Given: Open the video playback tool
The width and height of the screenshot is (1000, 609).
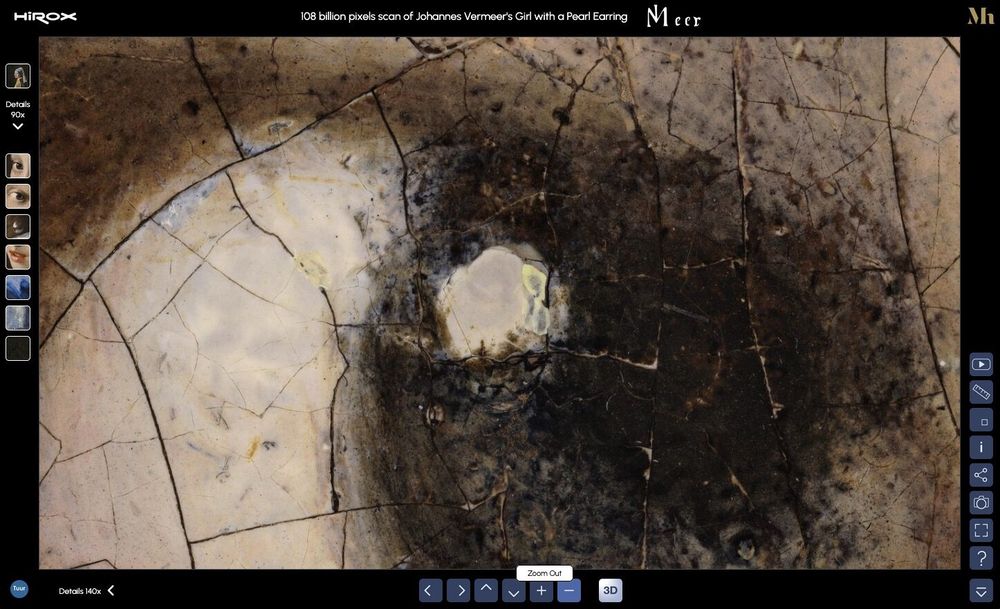Looking at the screenshot, I should 981,364.
